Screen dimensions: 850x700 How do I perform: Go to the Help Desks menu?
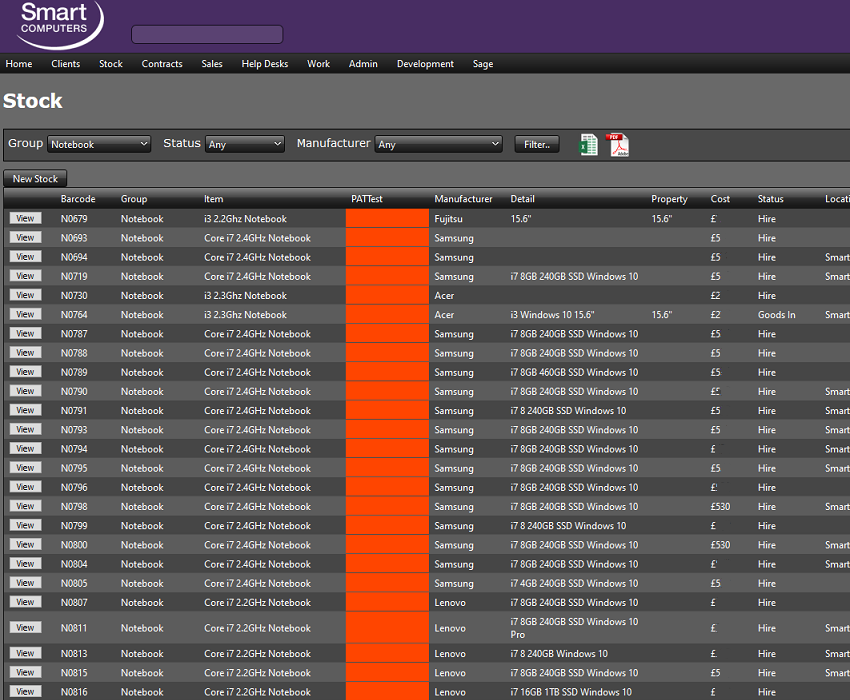265,64
